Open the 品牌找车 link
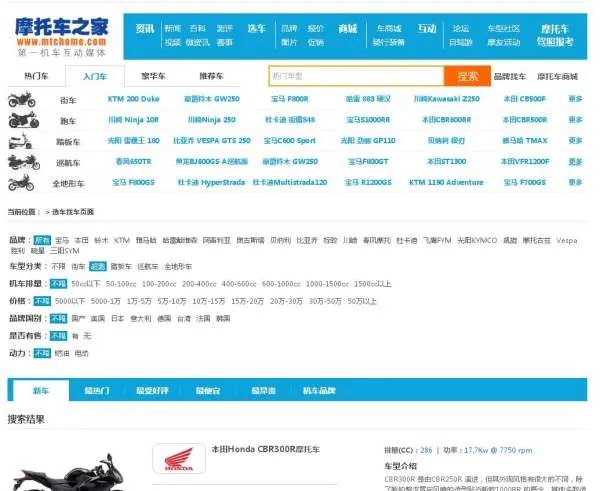Screen dimensions: 600x491 [510, 77]
